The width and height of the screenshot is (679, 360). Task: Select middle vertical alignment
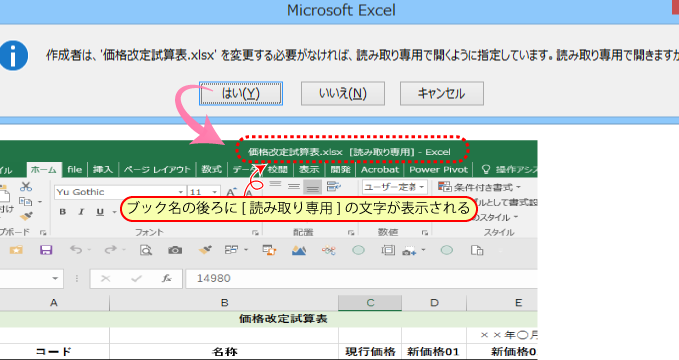[x=294, y=186]
